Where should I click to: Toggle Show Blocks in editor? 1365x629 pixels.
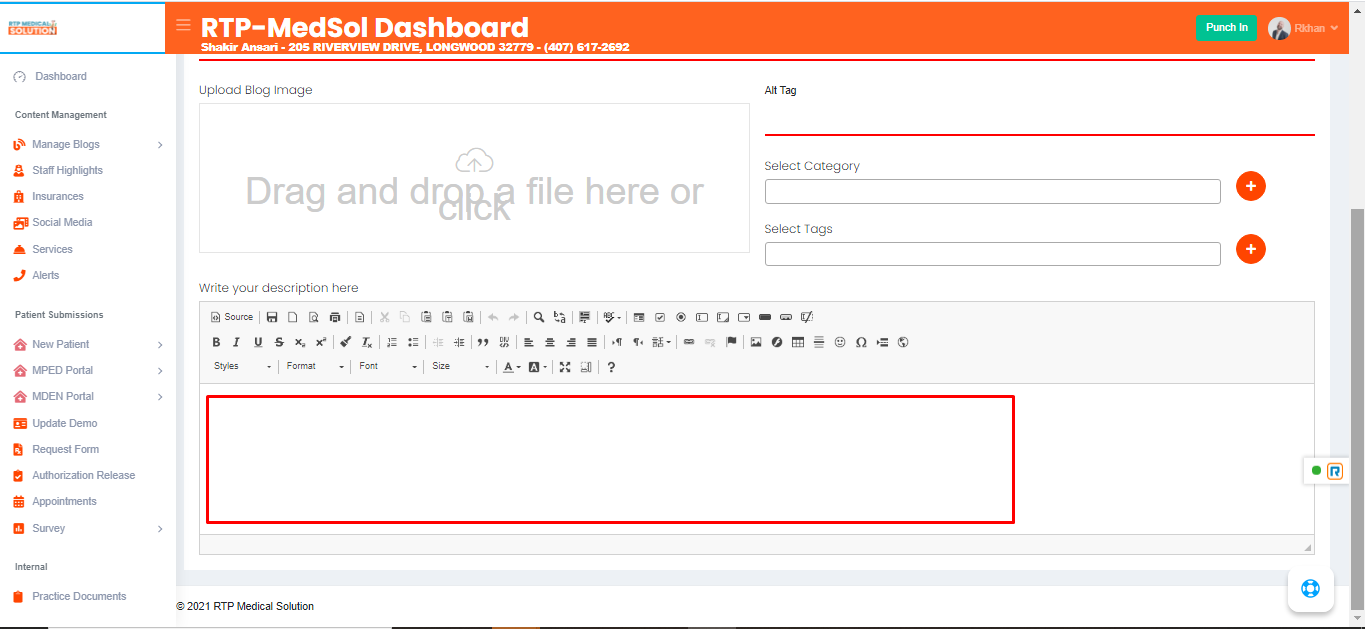click(x=586, y=367)
